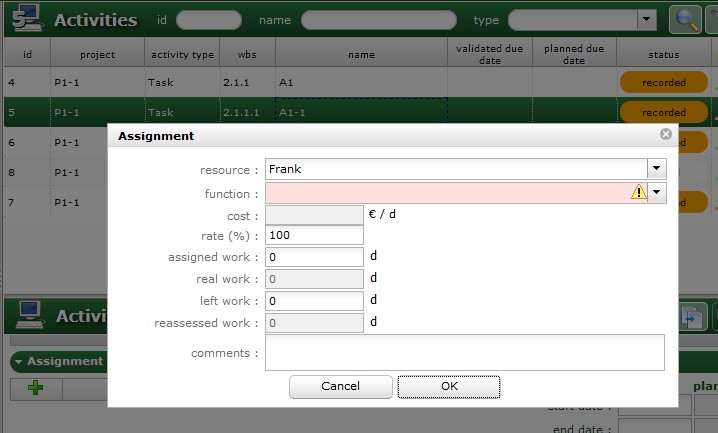Screen dimensions: 718x433
Task: Click the document icon in lower right toolbar
Action: tap(693, 317)
